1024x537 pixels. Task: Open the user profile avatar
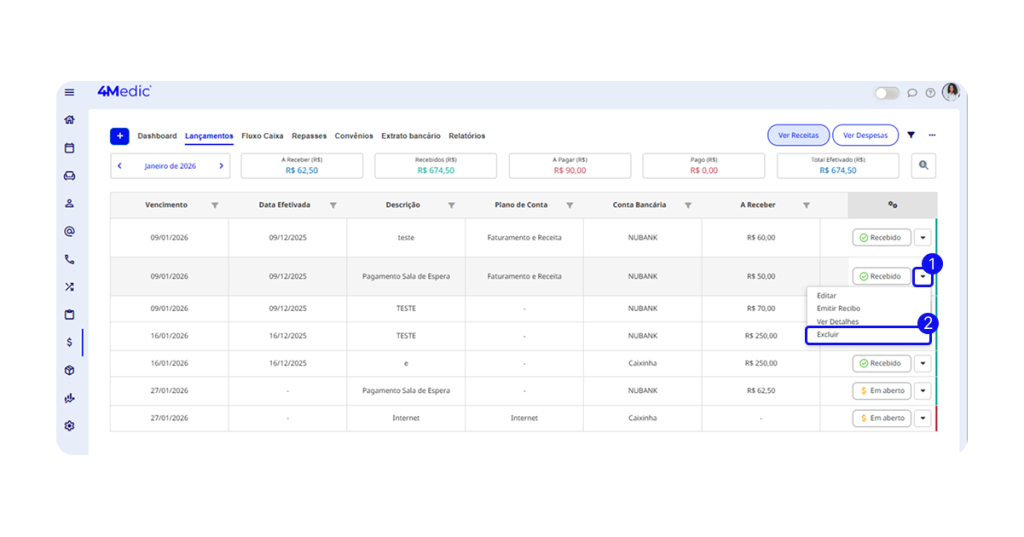(950, 92)
